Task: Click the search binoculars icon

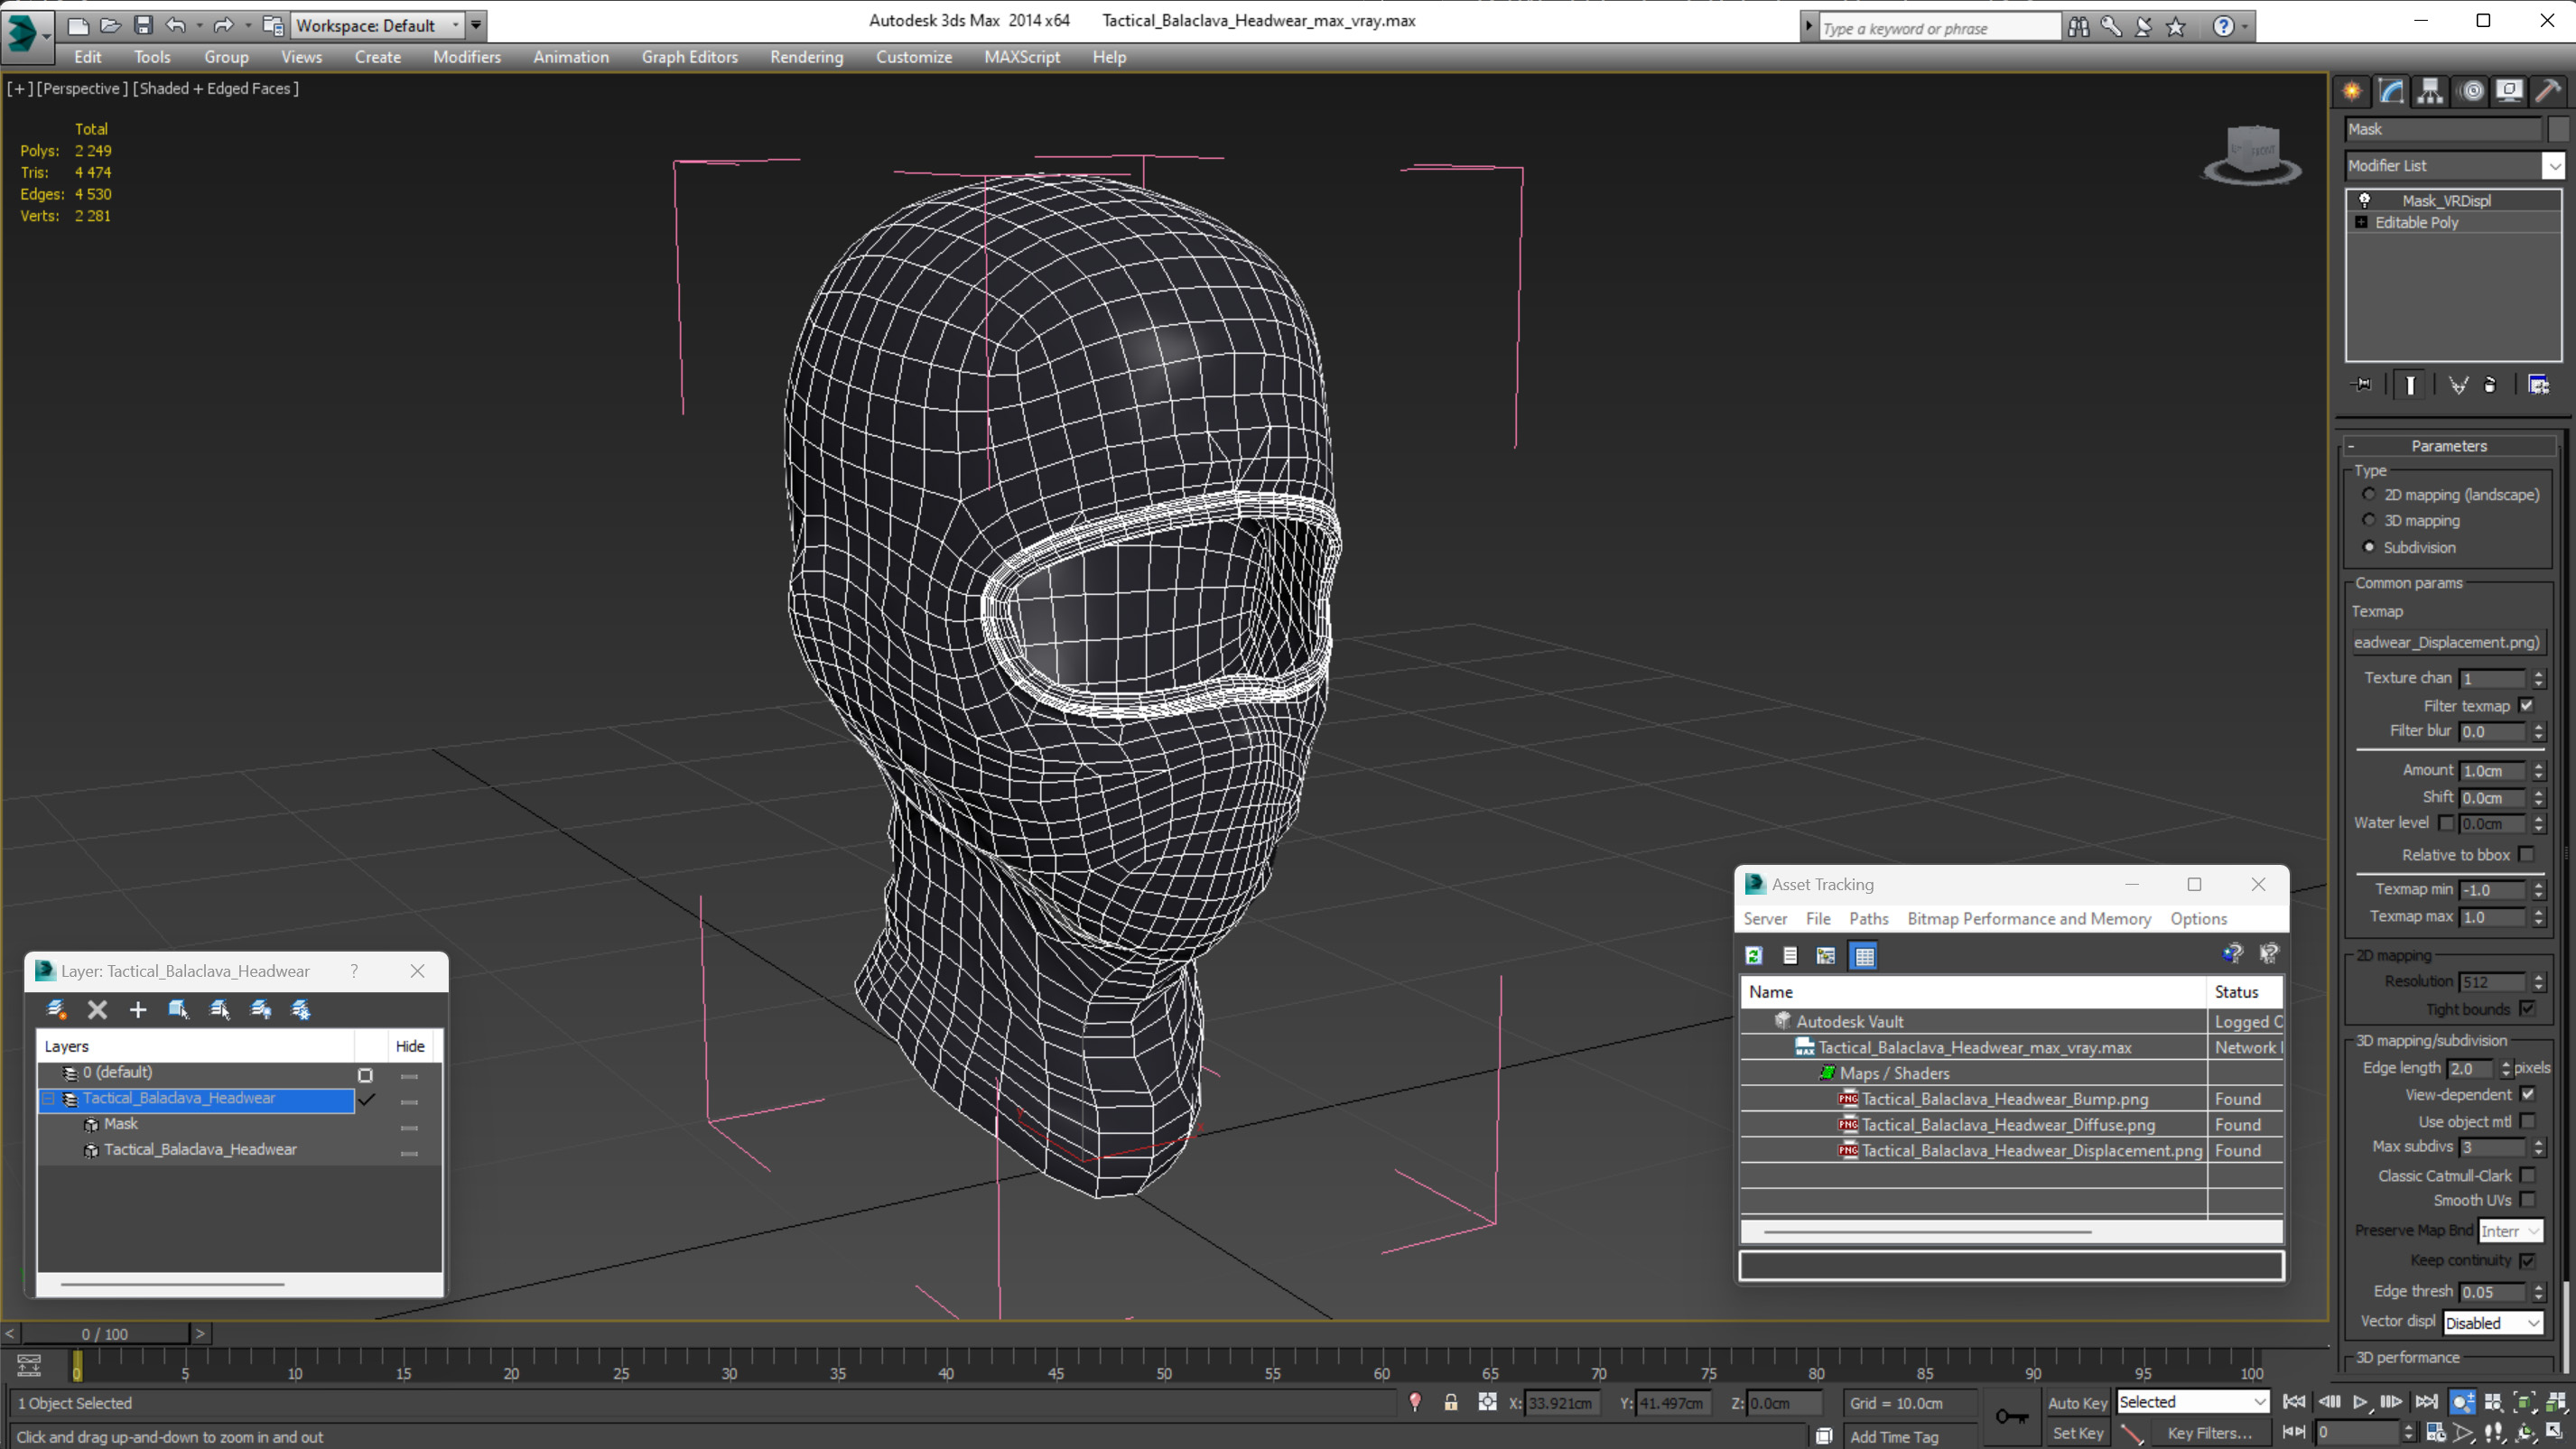Action: pos(2078,27)
